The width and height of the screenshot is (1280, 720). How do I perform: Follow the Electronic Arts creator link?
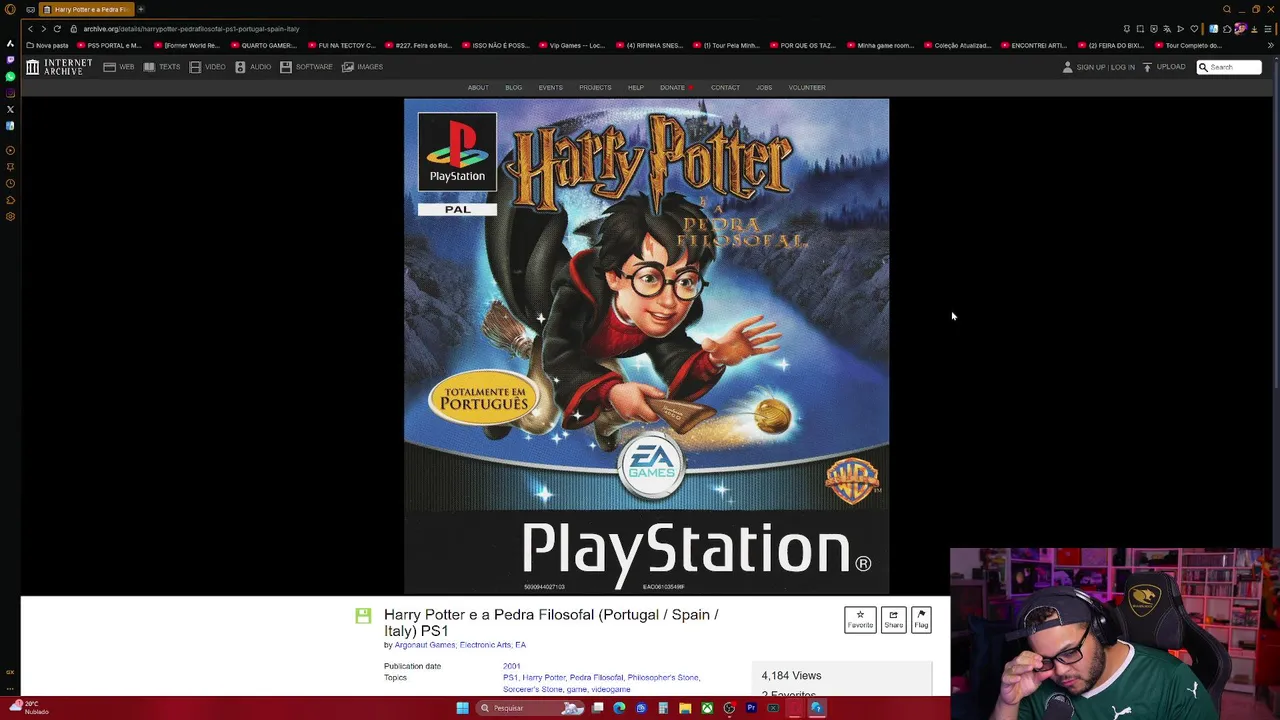[485, 645]
